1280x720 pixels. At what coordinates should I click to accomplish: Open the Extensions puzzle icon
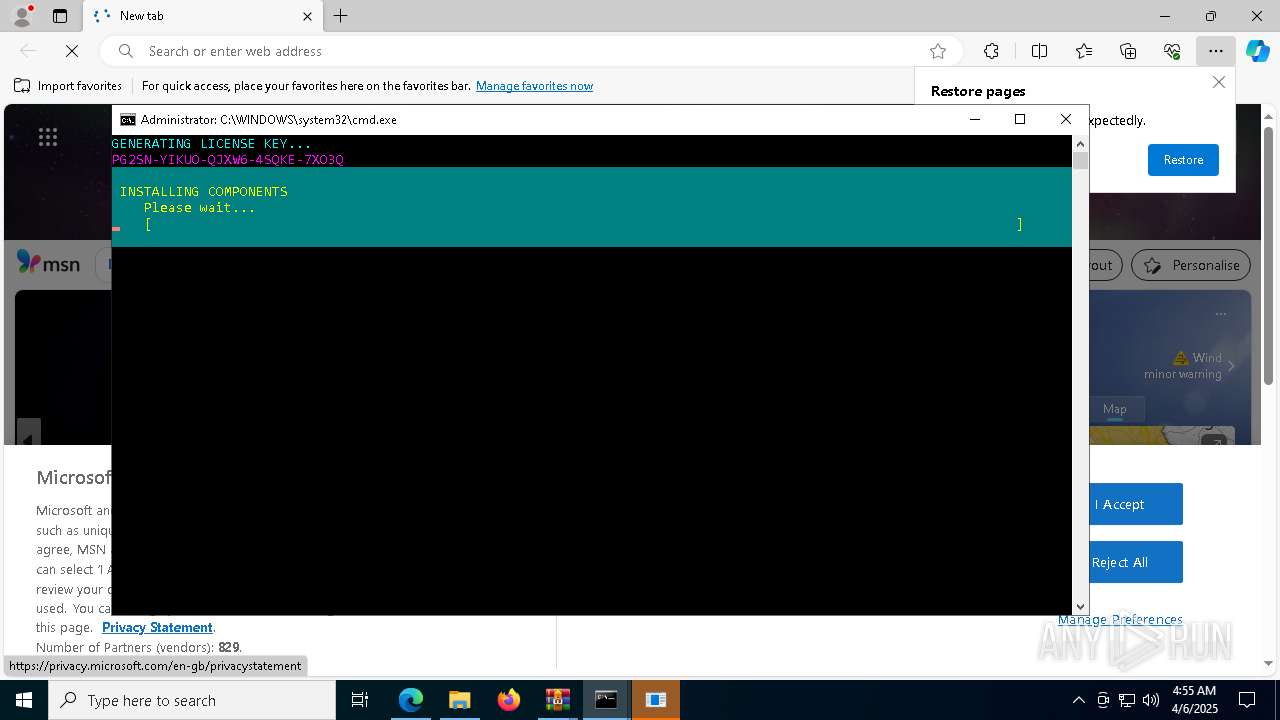tap(991, 51)
